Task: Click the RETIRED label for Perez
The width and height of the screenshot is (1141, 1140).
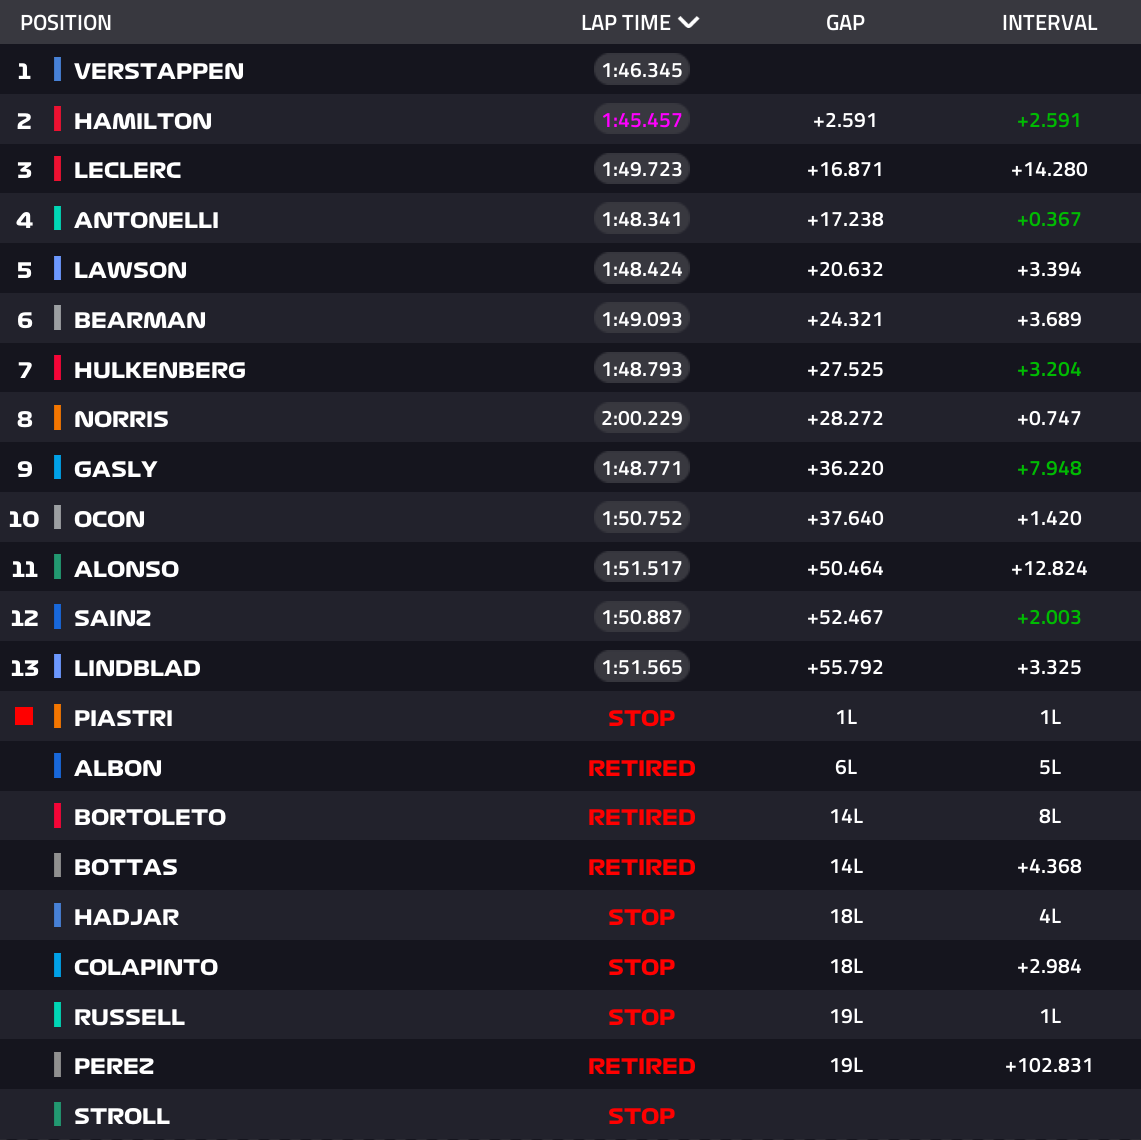Action: 642,1066
